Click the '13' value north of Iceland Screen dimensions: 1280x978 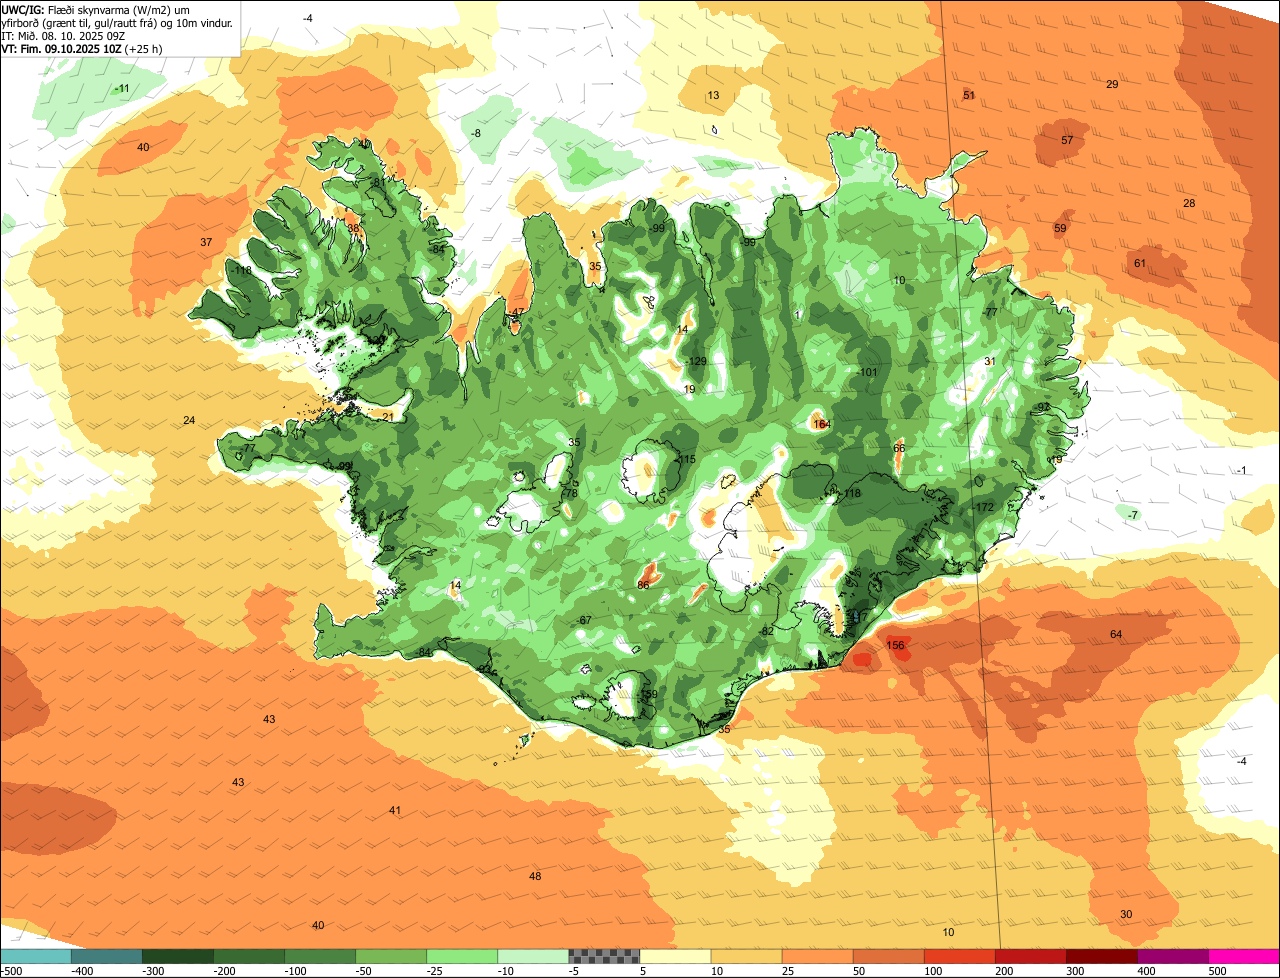(713, 96)
